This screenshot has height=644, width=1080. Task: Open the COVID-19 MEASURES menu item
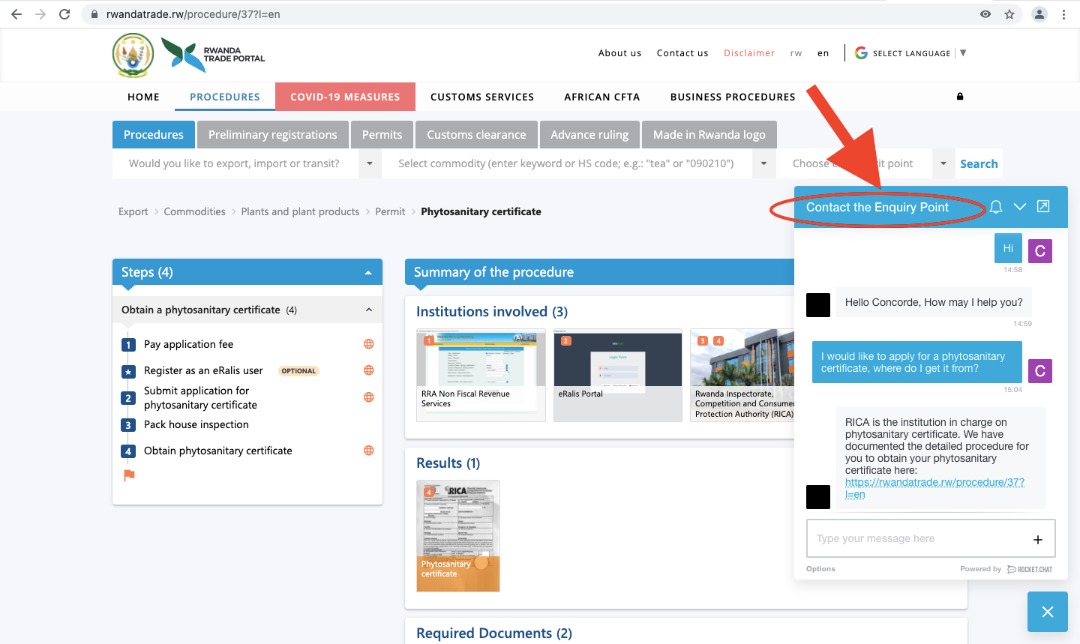tap(345, 97)
